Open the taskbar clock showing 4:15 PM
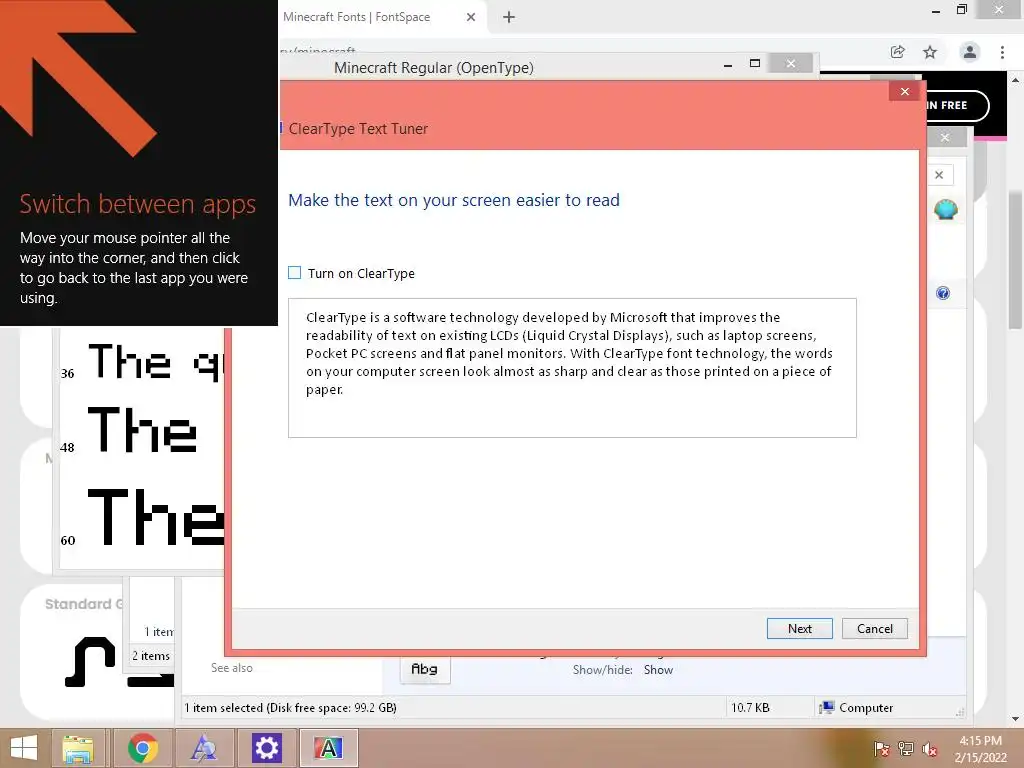This screenshot has height=768, width=1024. 980,749
